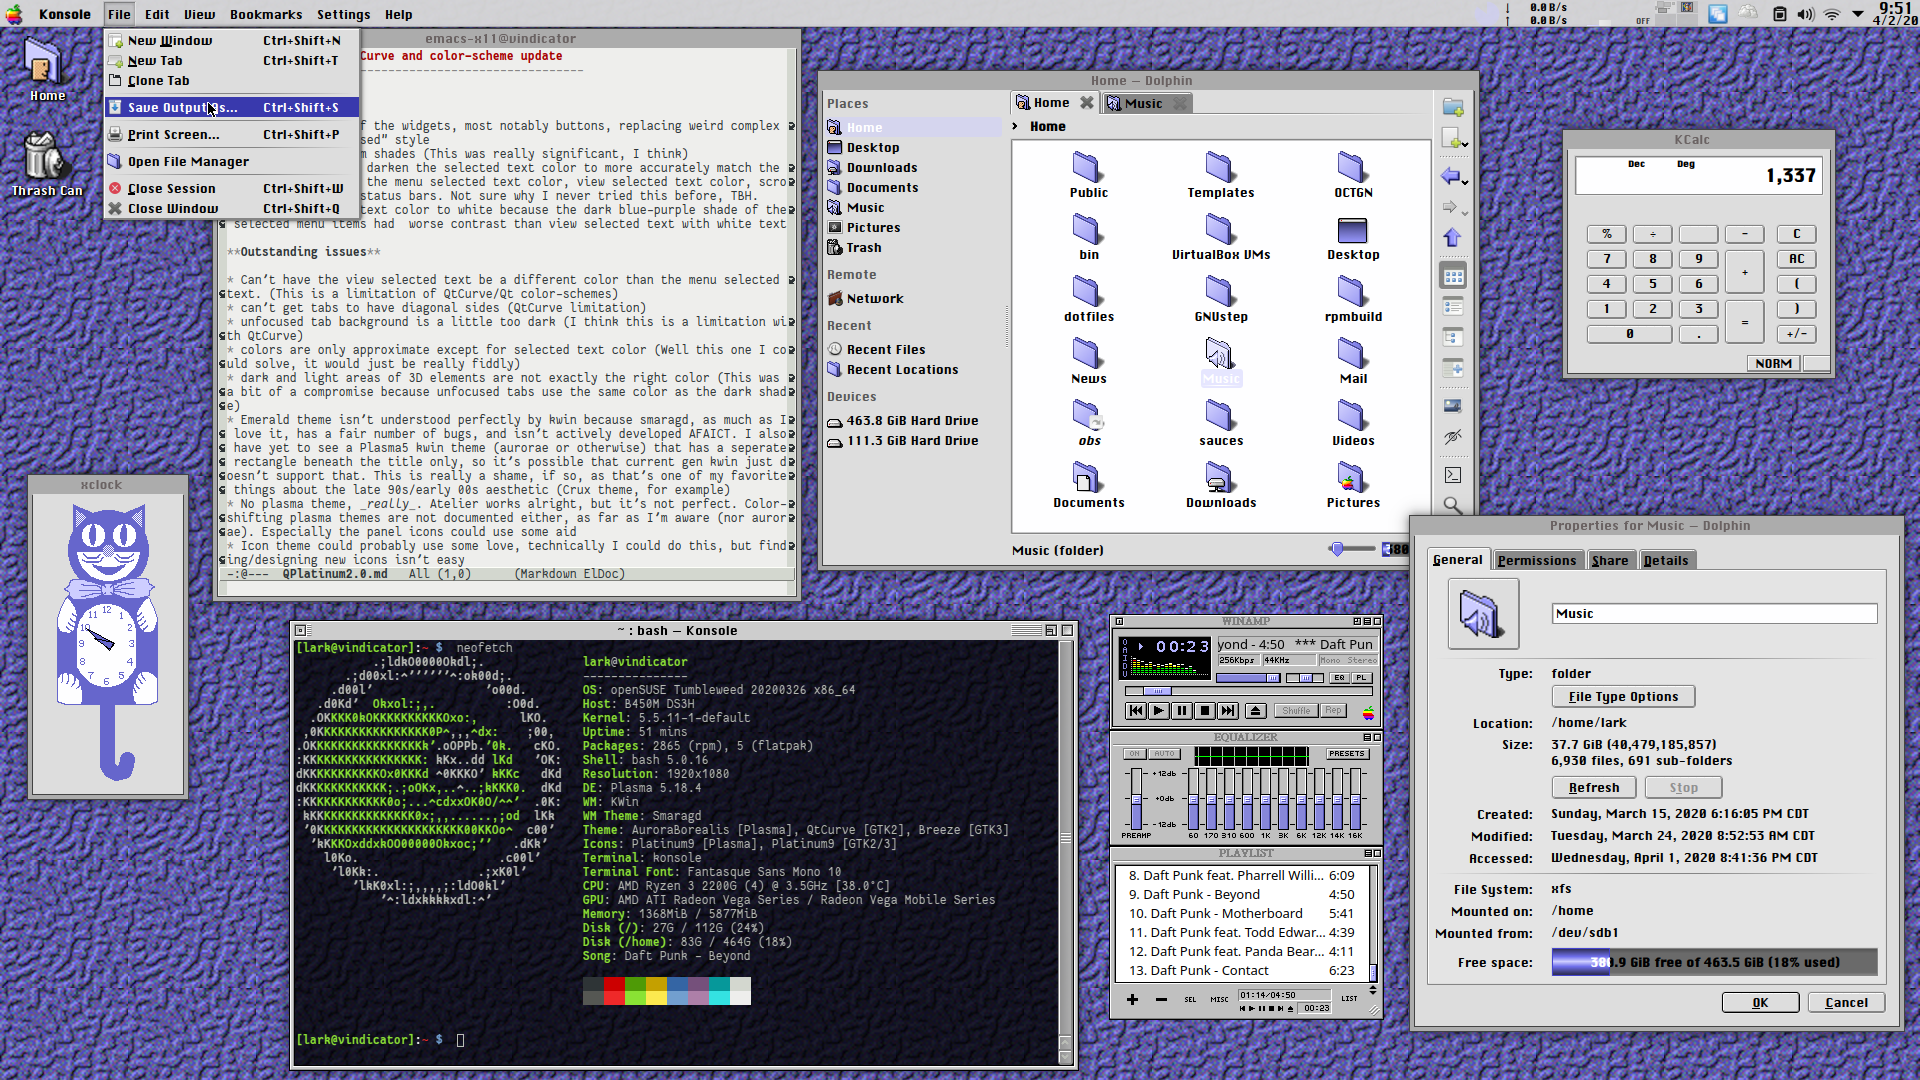Click the volume icon in the system tray

pos(1805,14)
